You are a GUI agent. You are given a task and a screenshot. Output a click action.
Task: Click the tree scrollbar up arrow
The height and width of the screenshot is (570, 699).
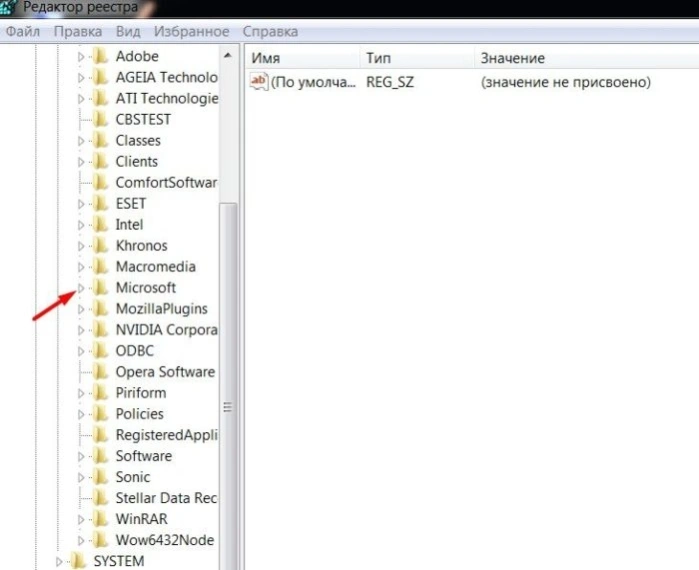click(x=228, y=56)
